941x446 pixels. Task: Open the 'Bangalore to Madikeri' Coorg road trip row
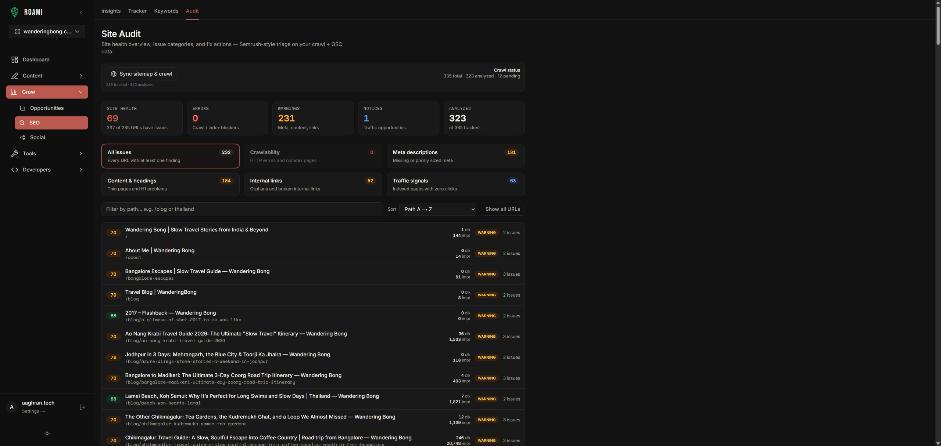313,378
